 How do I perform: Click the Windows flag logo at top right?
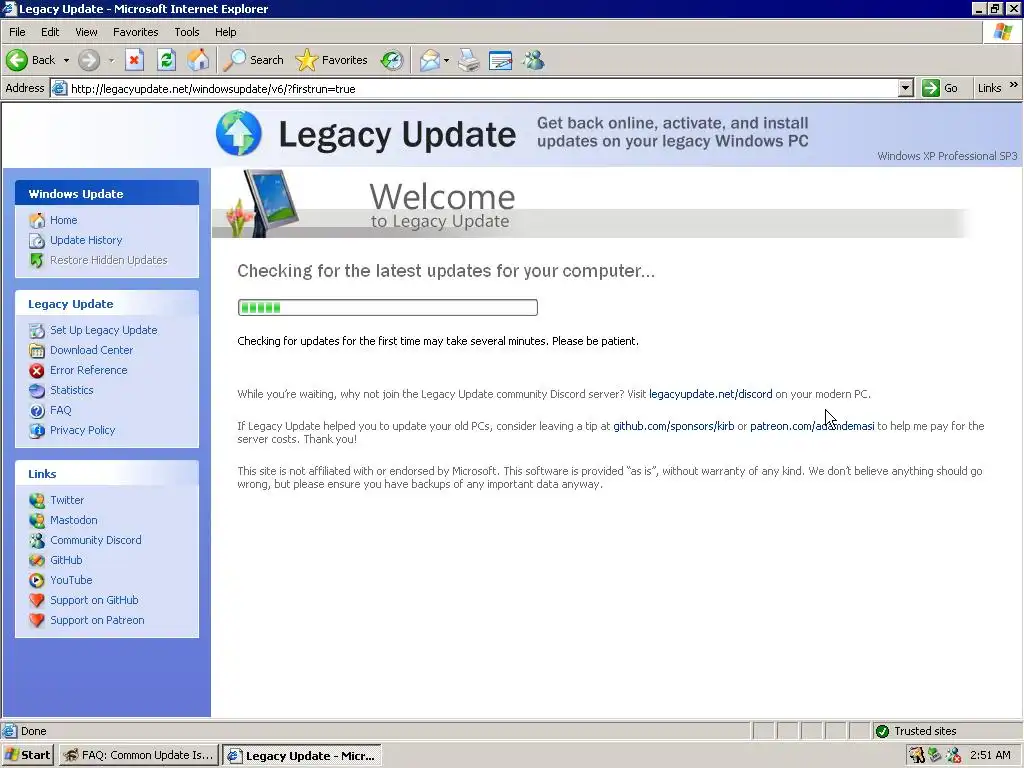click(1003, 31)
